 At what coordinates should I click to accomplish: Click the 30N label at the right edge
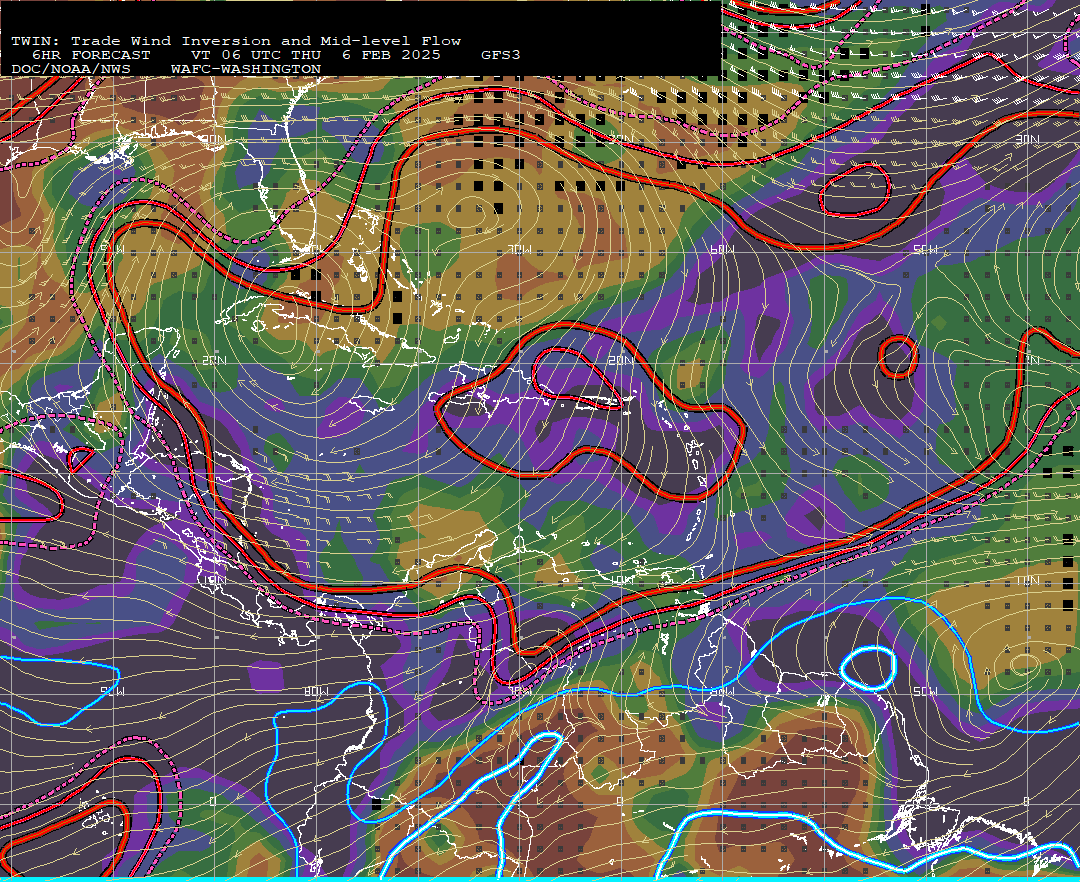click(x=1028, y=140)
